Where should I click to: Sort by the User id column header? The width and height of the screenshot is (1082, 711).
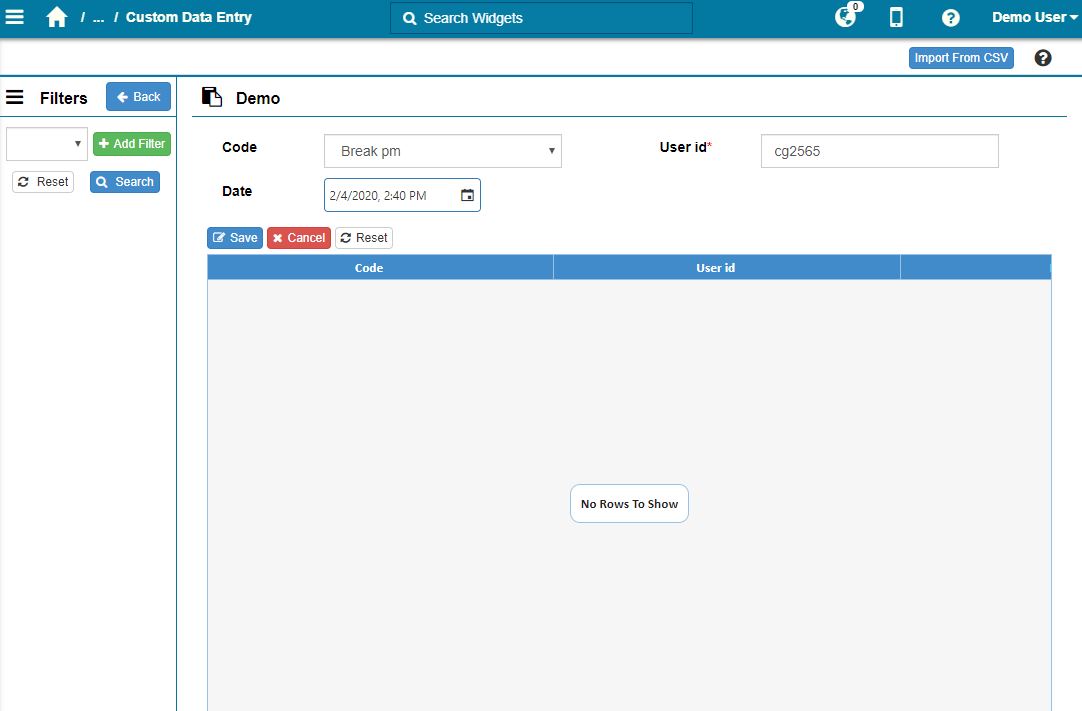tap(716, 268)
